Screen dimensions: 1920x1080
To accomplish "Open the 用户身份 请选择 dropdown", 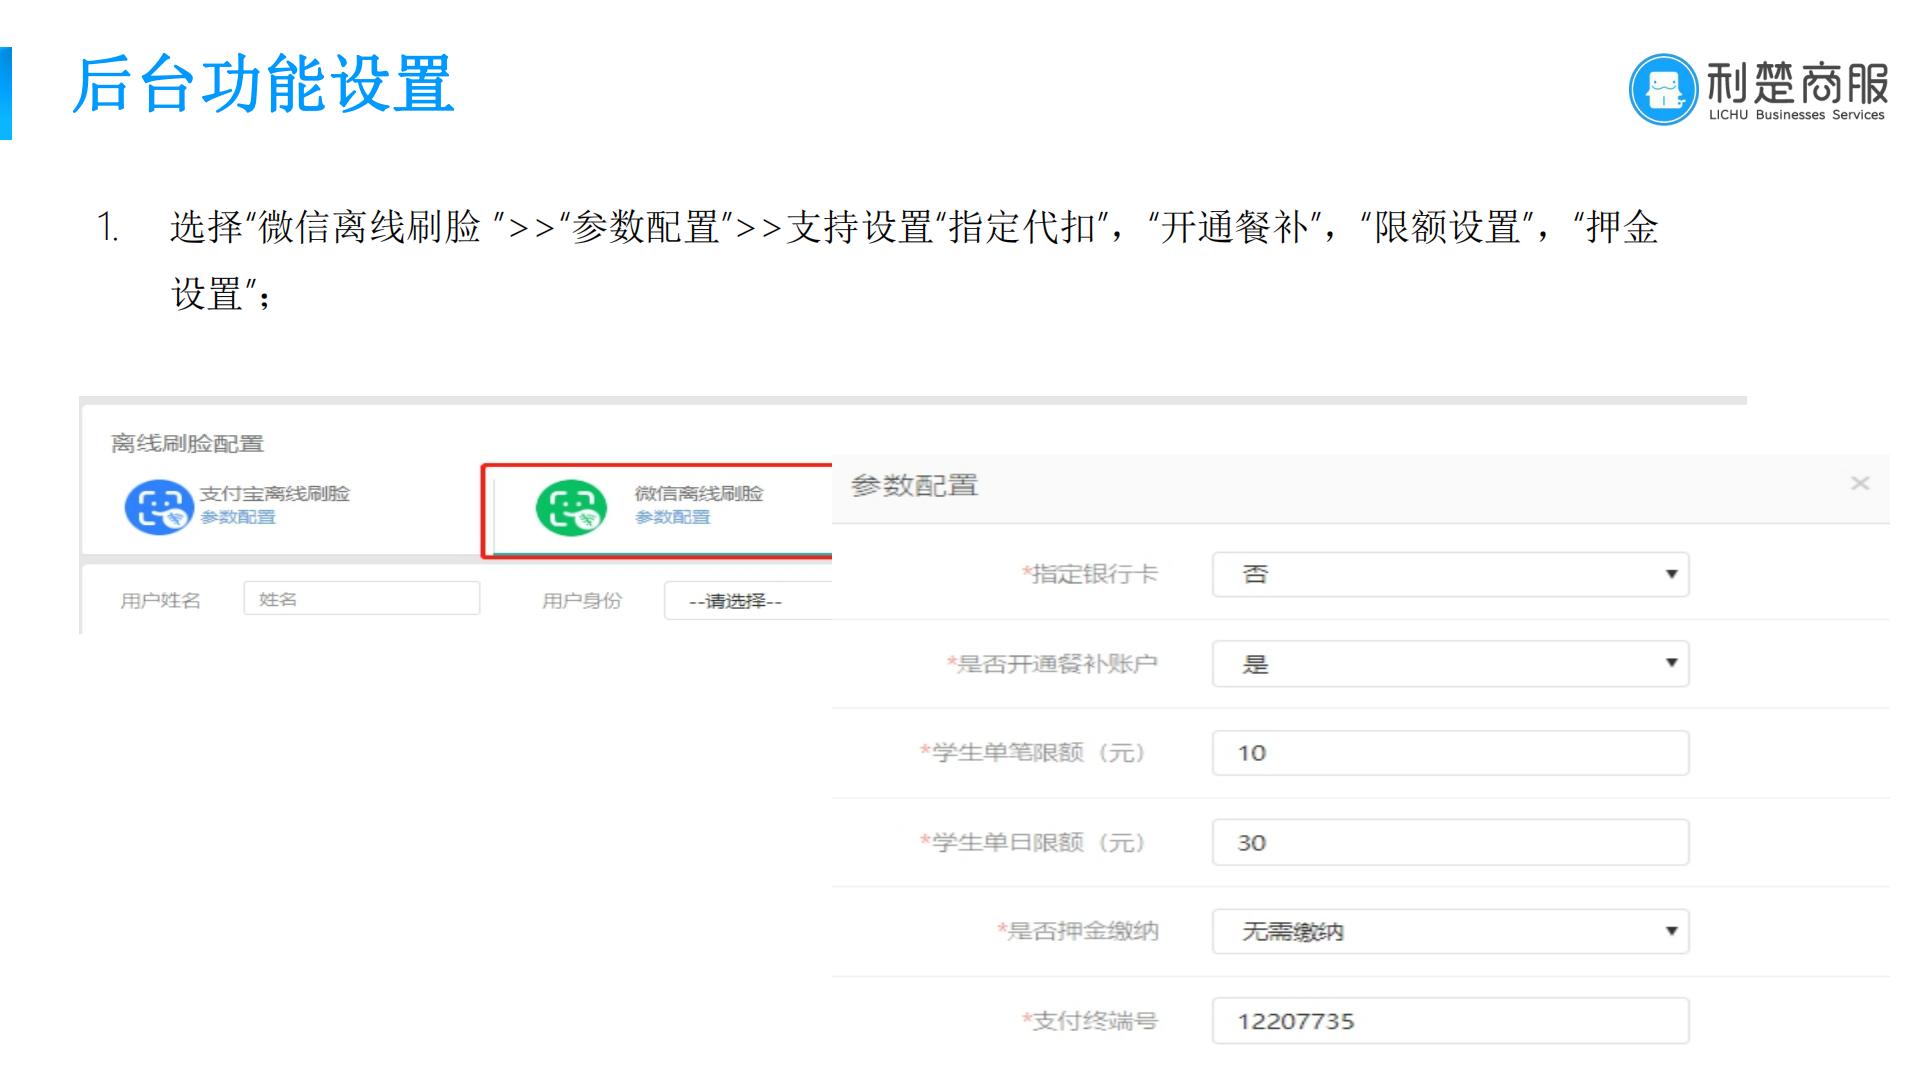I will pos(748,601).
